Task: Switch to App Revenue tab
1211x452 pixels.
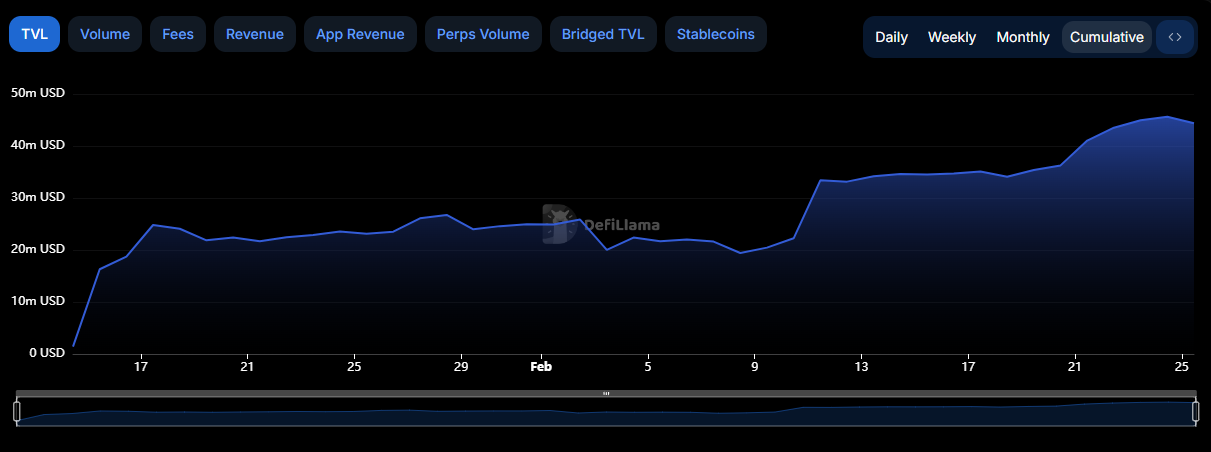Action: (x=360, y=34)
